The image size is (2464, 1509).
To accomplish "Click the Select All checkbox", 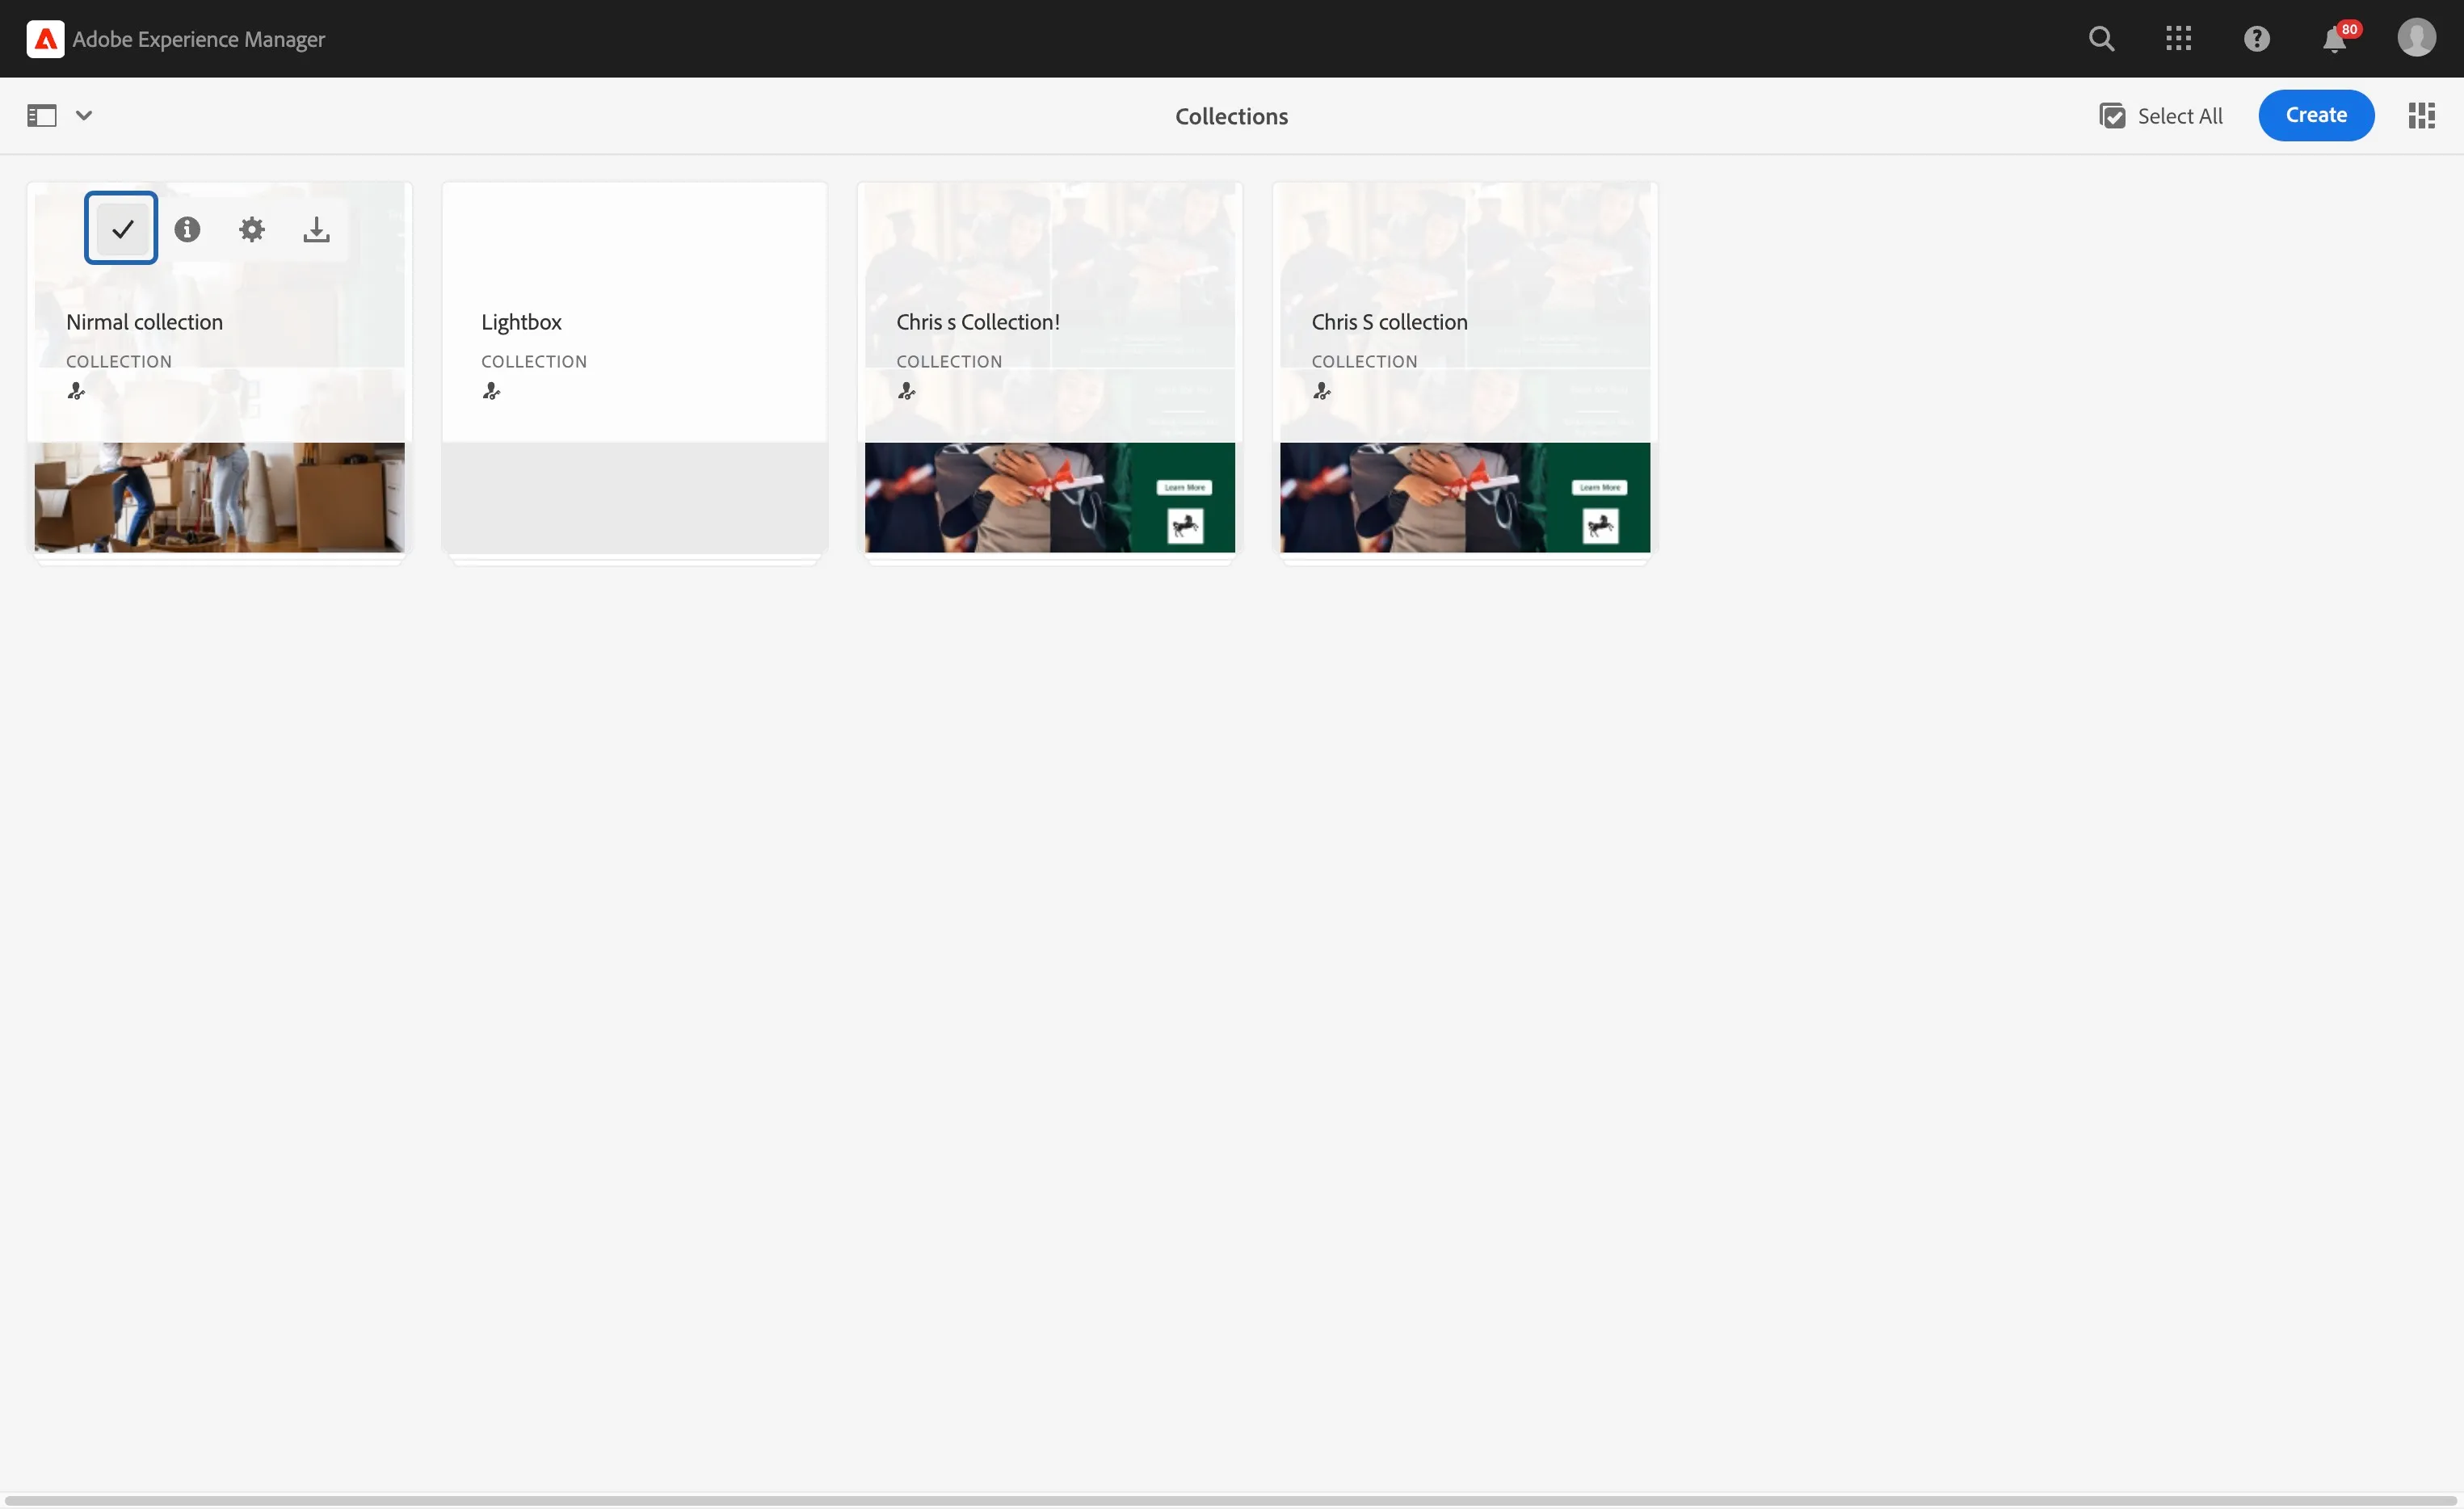I will coord(2161,116).
